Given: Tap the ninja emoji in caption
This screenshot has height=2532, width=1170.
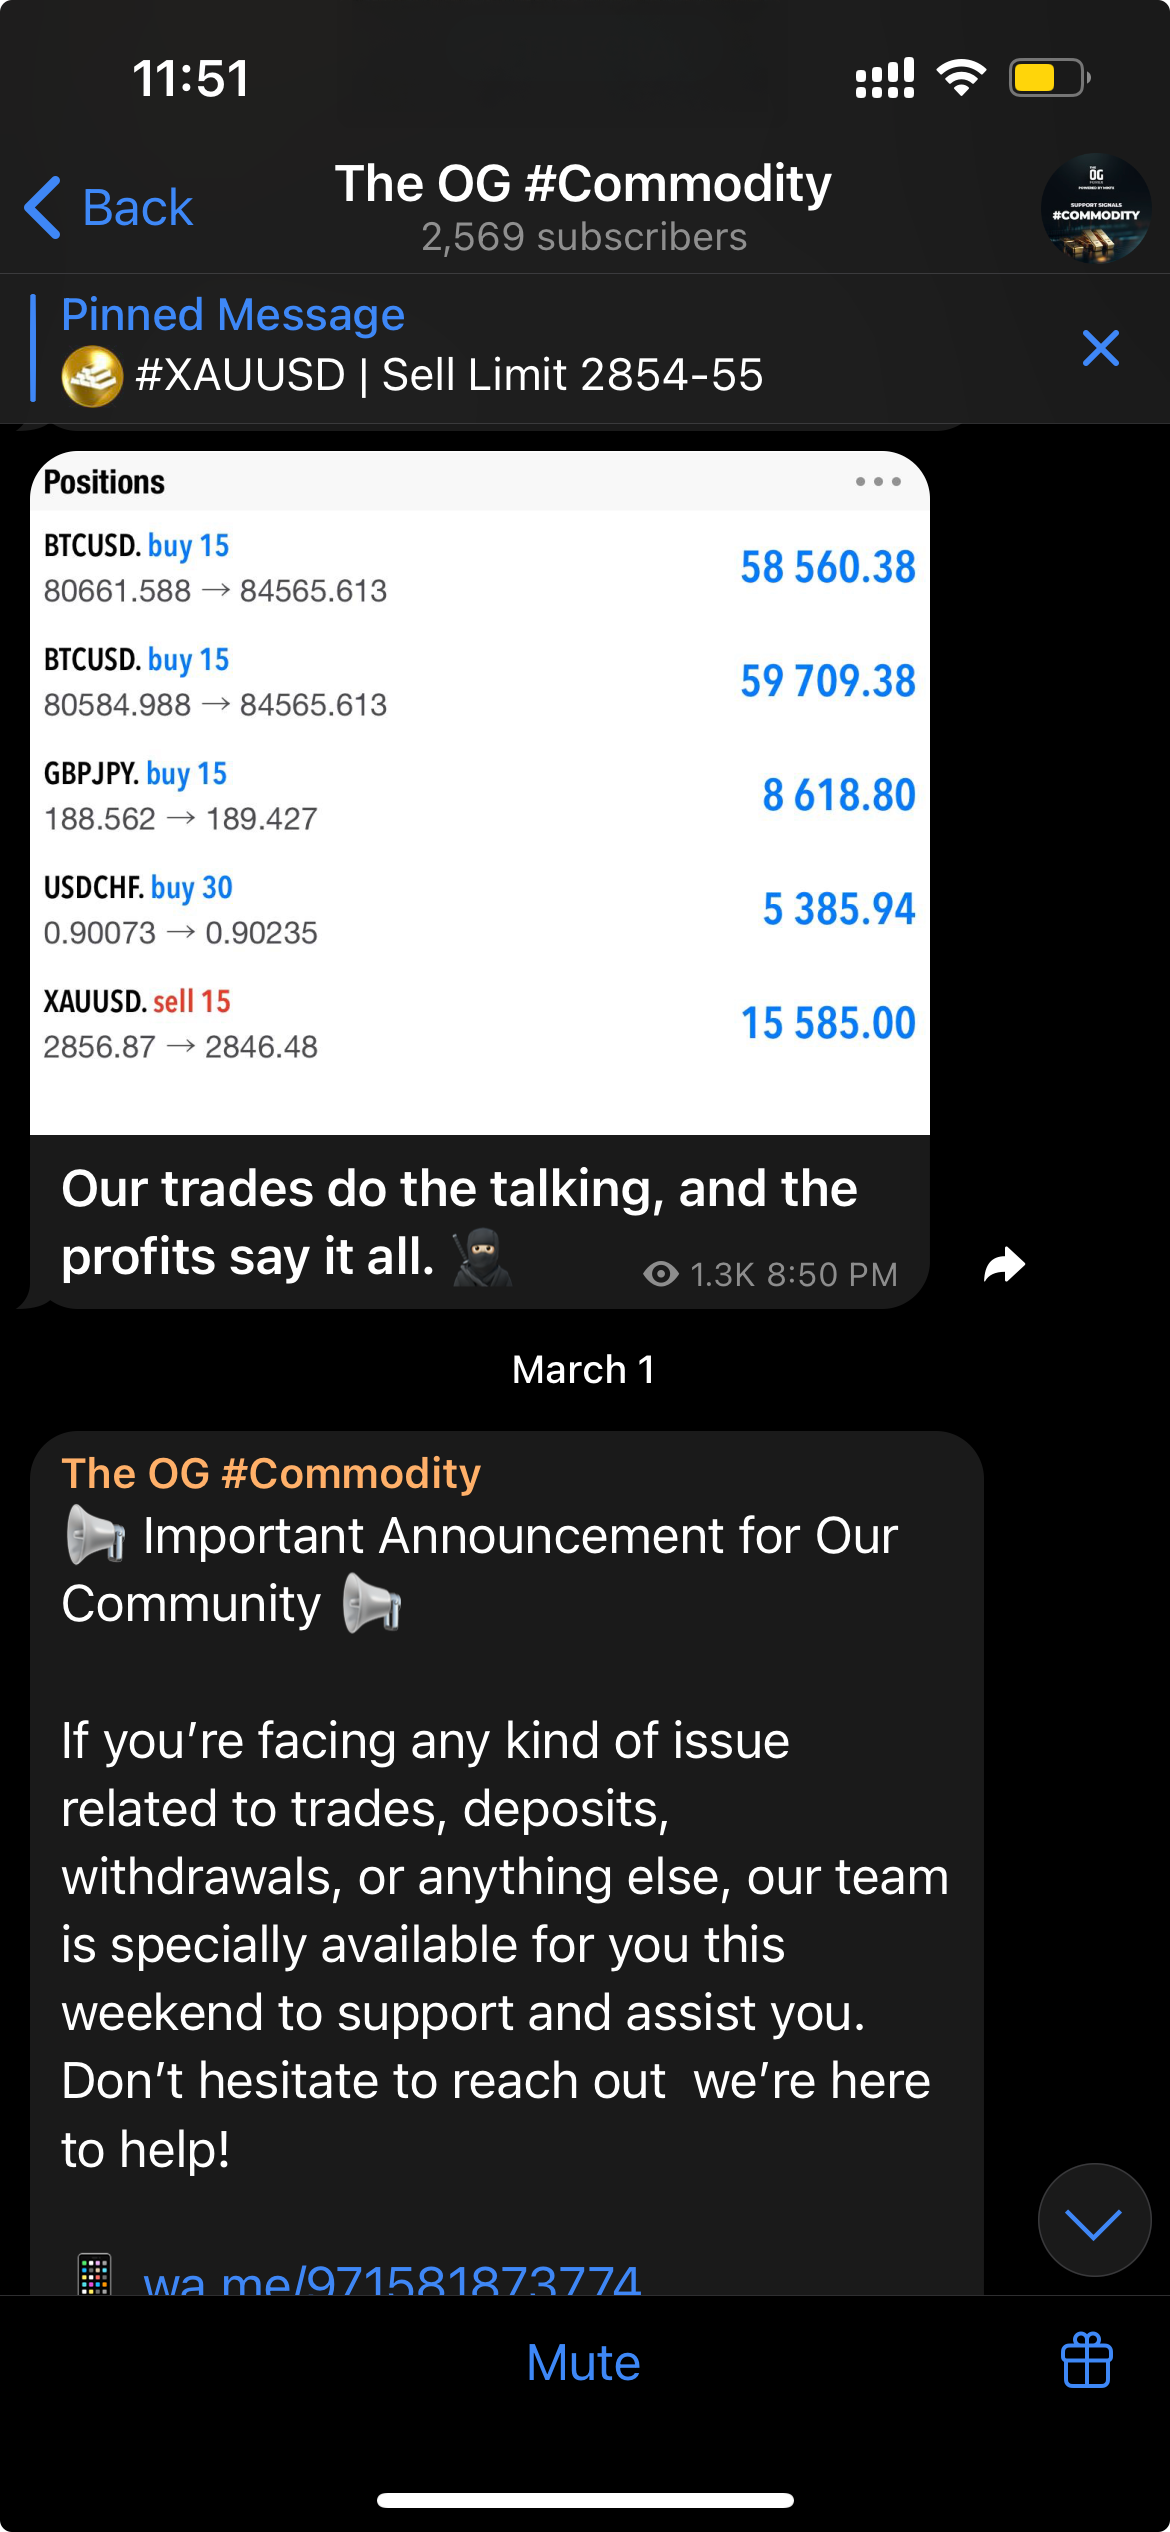Looking at the screenshot, I should pos(482,1257).
